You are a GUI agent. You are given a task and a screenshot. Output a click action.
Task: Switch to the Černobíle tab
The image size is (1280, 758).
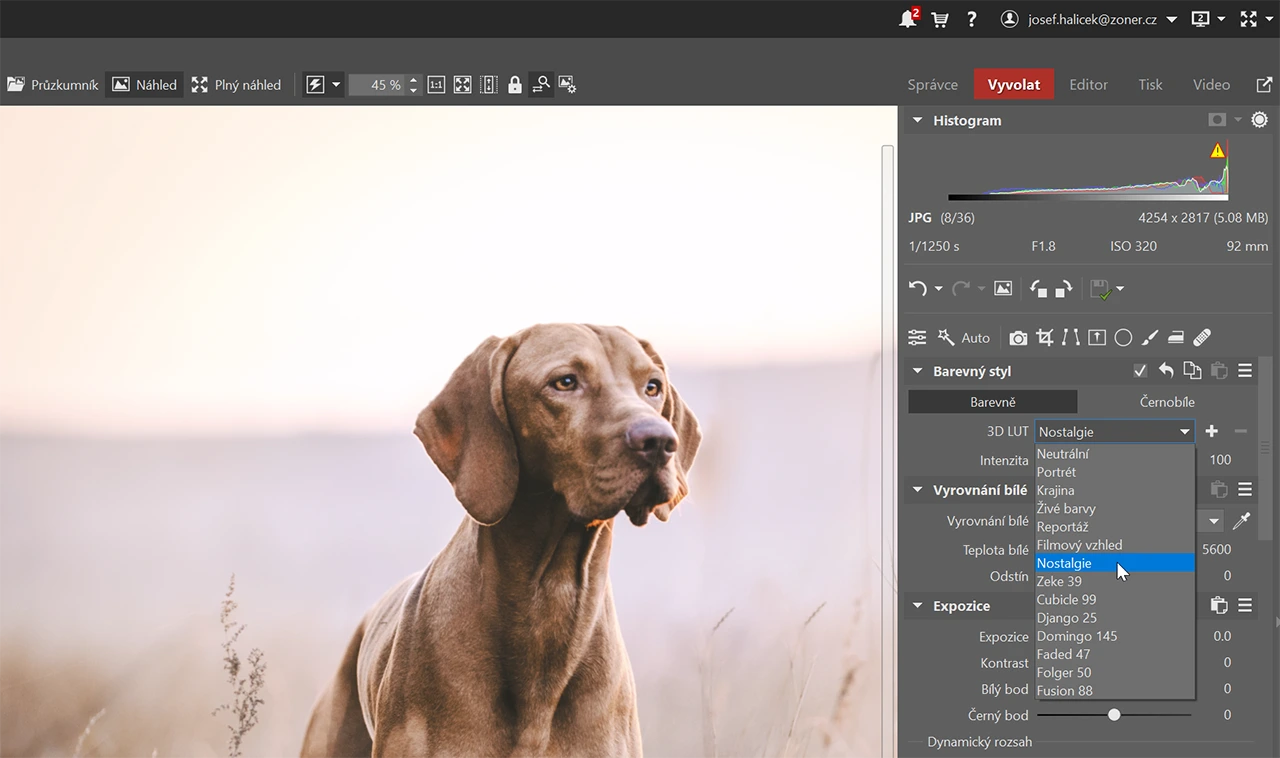tap(1166, 401)
